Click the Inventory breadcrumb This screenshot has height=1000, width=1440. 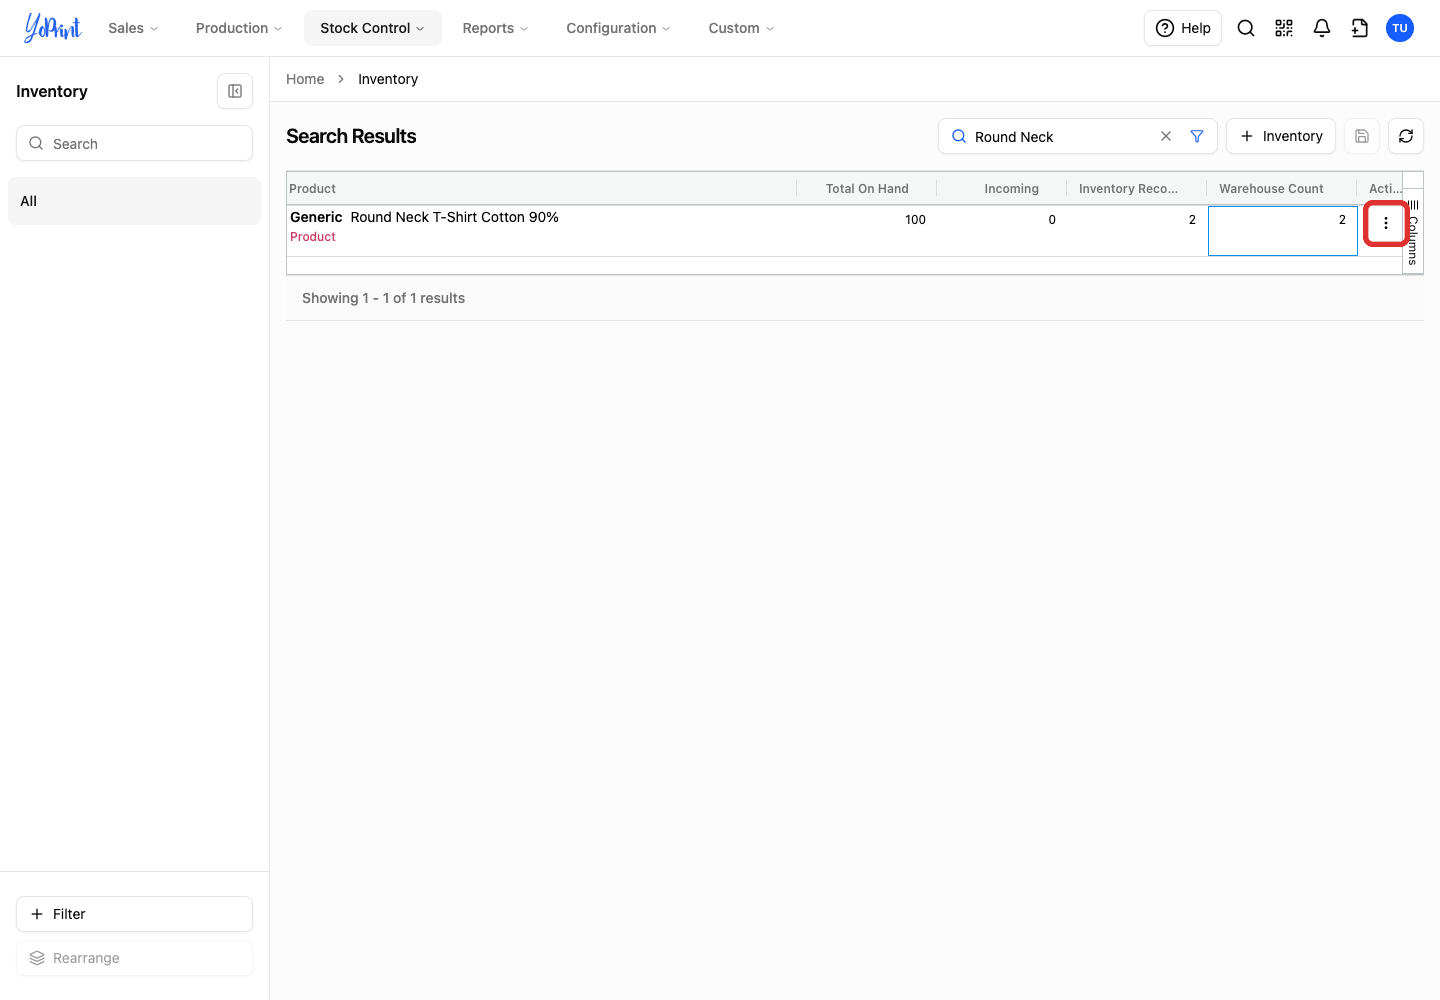388,79
